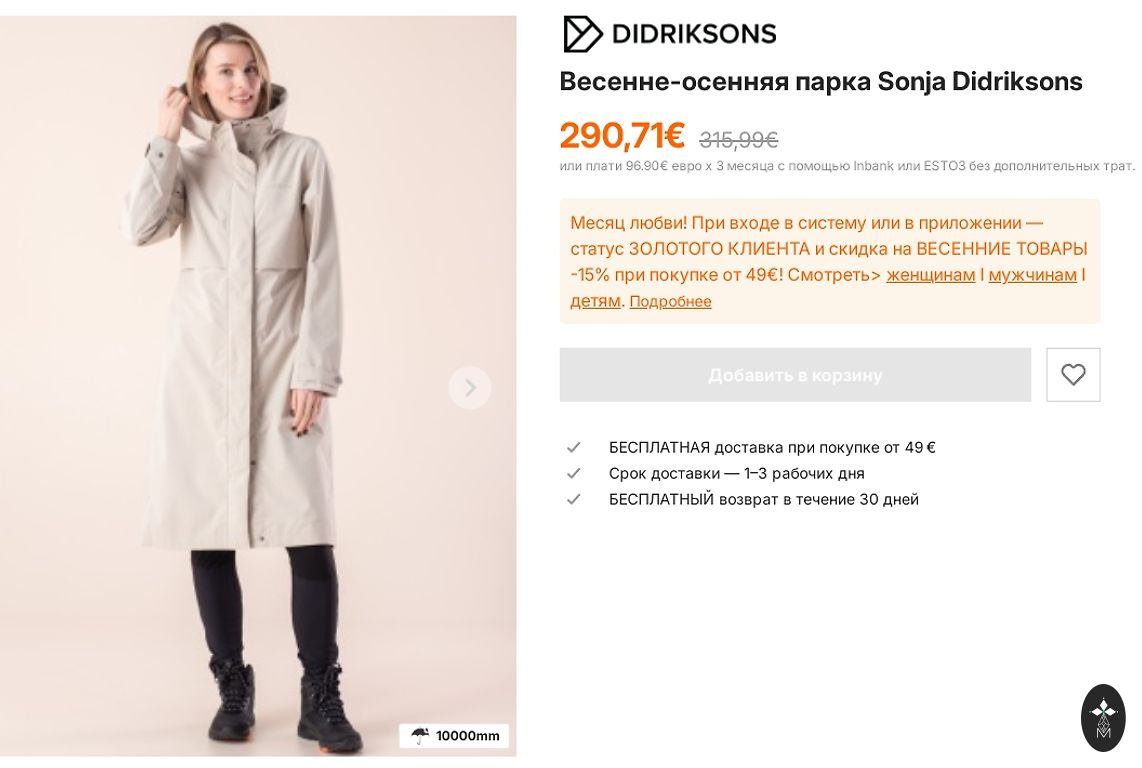Click the 10000mm label on the photo
This screenshot has height=768, width=1142.
tap(467, 736)
